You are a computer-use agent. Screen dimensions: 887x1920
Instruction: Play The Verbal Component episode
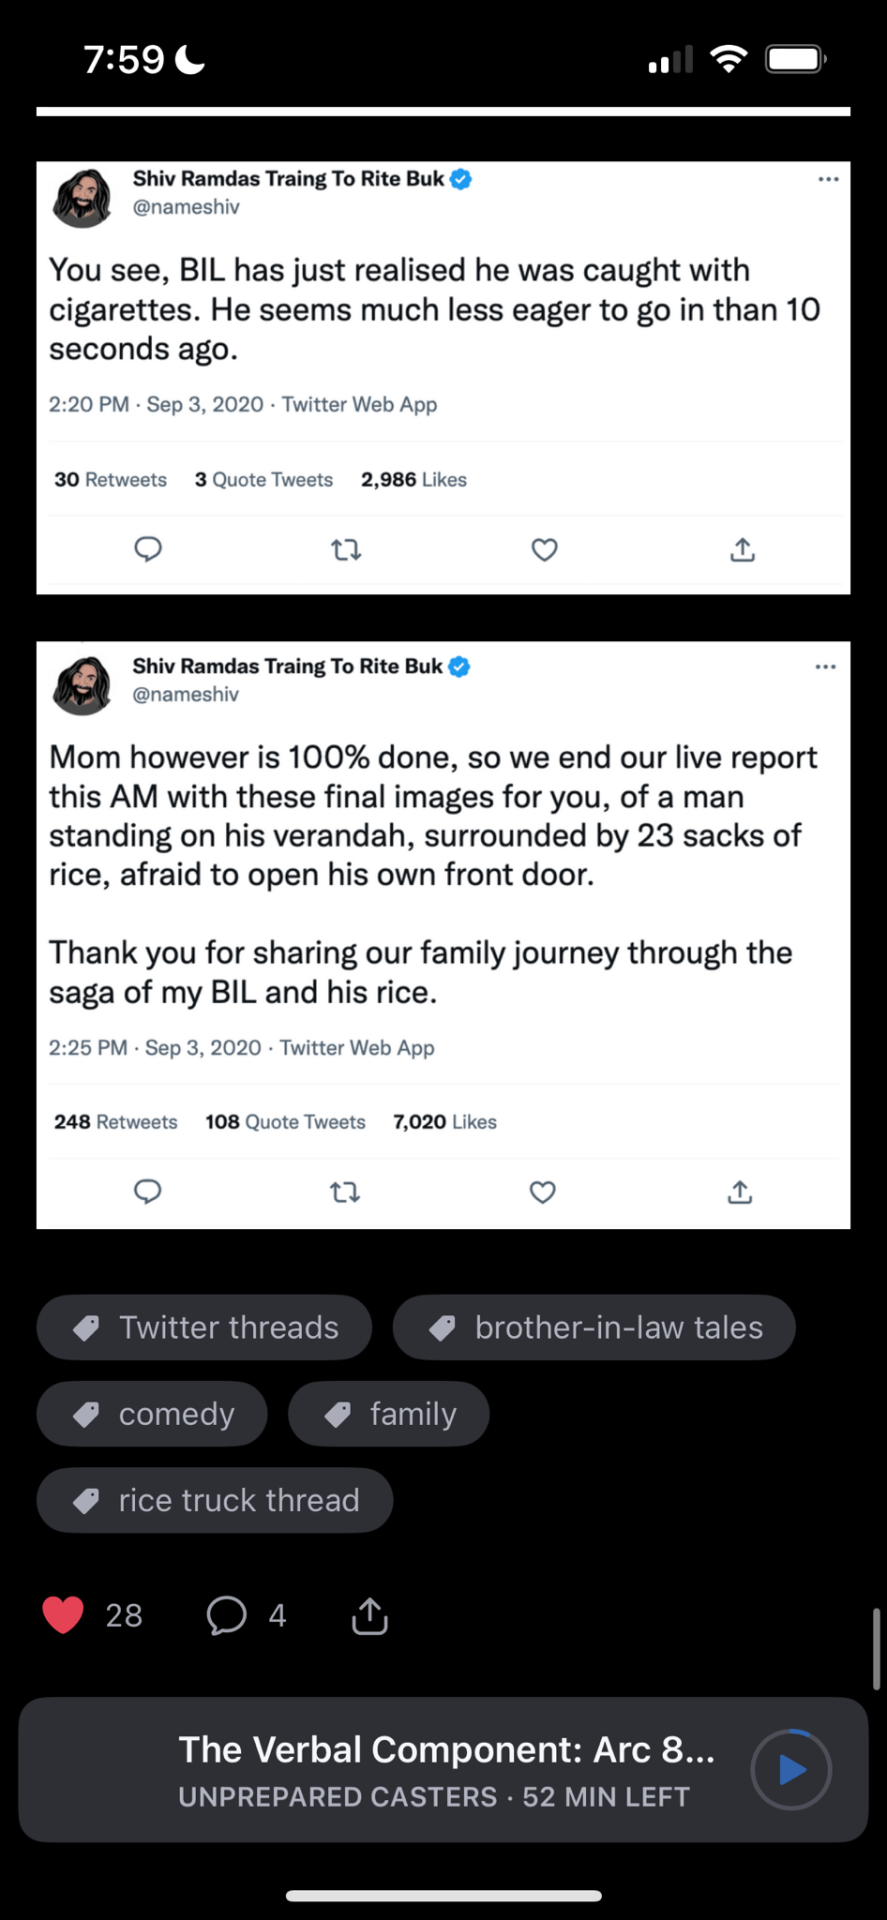point(791,1769)
